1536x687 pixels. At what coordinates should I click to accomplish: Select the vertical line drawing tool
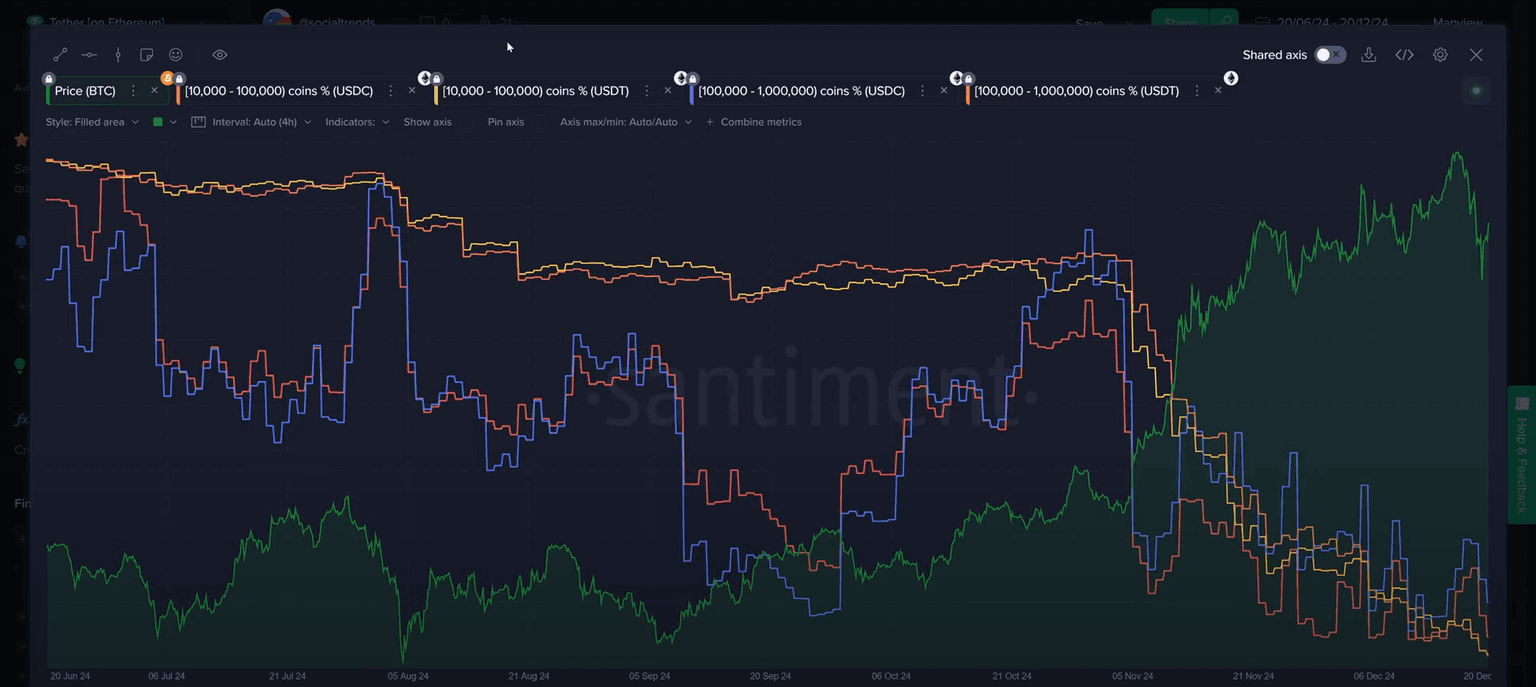coord(118,55)
